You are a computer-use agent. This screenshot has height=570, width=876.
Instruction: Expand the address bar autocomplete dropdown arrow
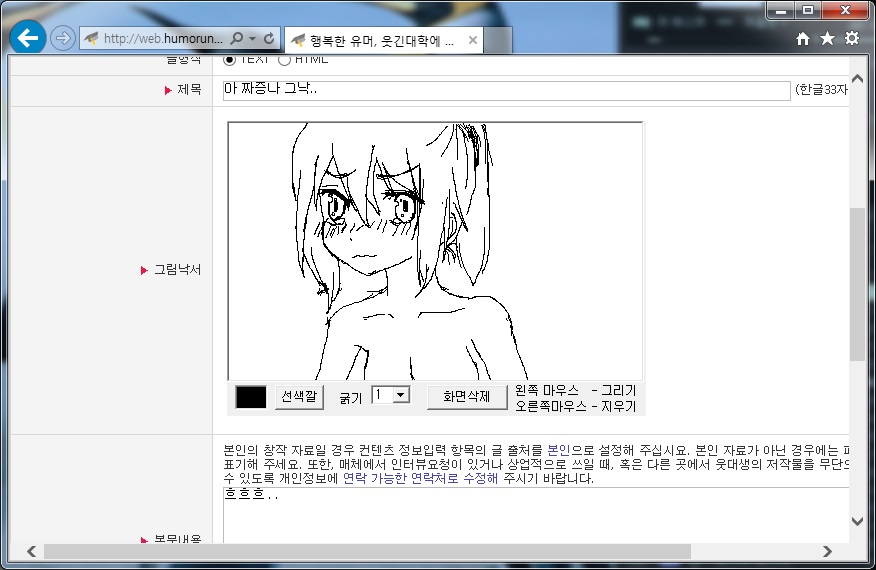coord(253,38)
